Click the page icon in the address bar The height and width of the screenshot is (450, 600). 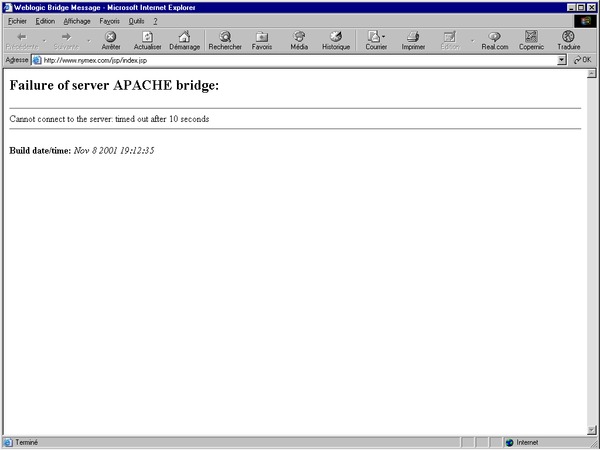click(37, 60)
